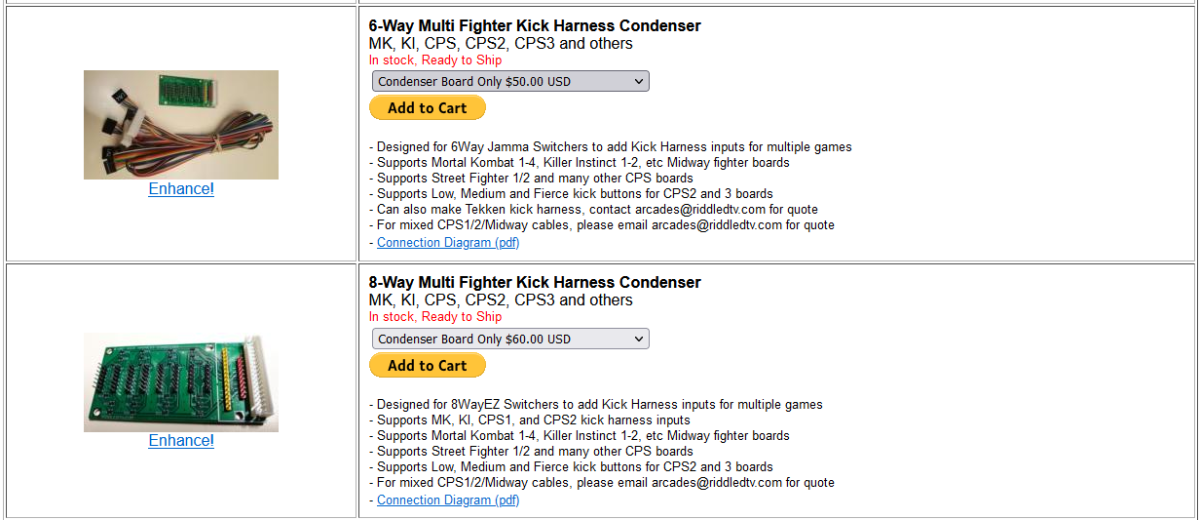Open the 6-Way kick harness cable photo
This screenshot has width=1200, height=520.
tap(181, 125)
